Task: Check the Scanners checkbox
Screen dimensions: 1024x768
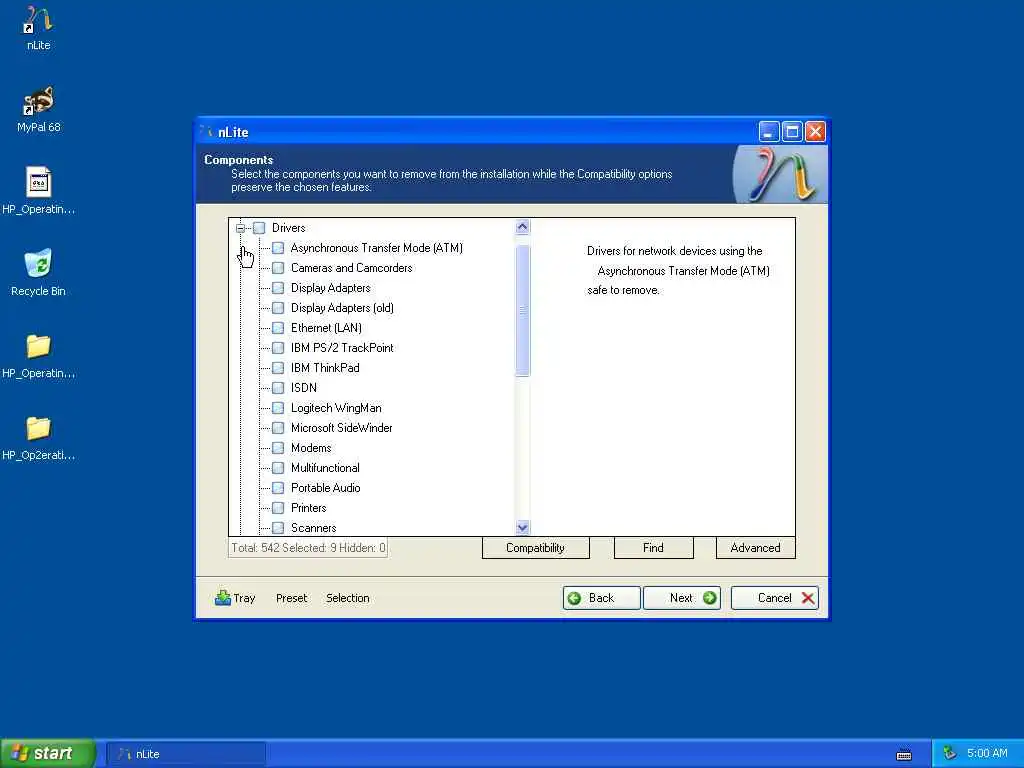Action: click(x=278, y=528)
